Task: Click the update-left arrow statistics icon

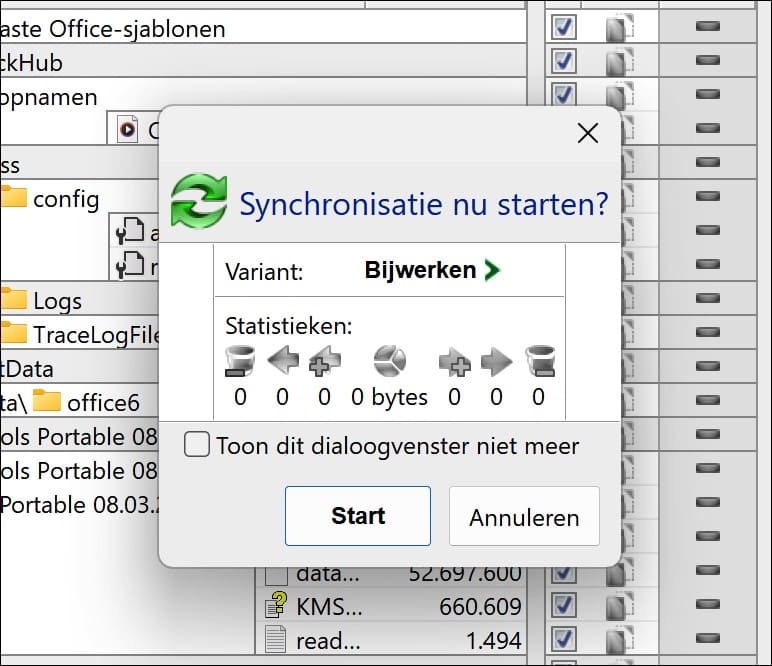Action: point(283,360)
